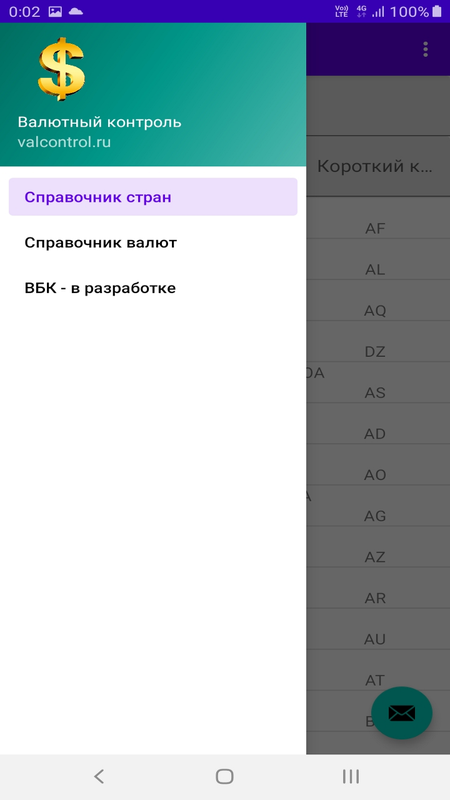Tap the gold dollar sign logo
This screenshot has width=450, height=800.
62,68
